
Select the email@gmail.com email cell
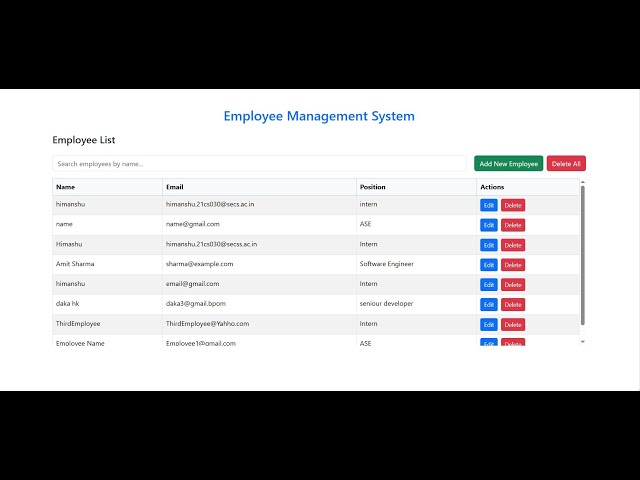coord(259,284)
